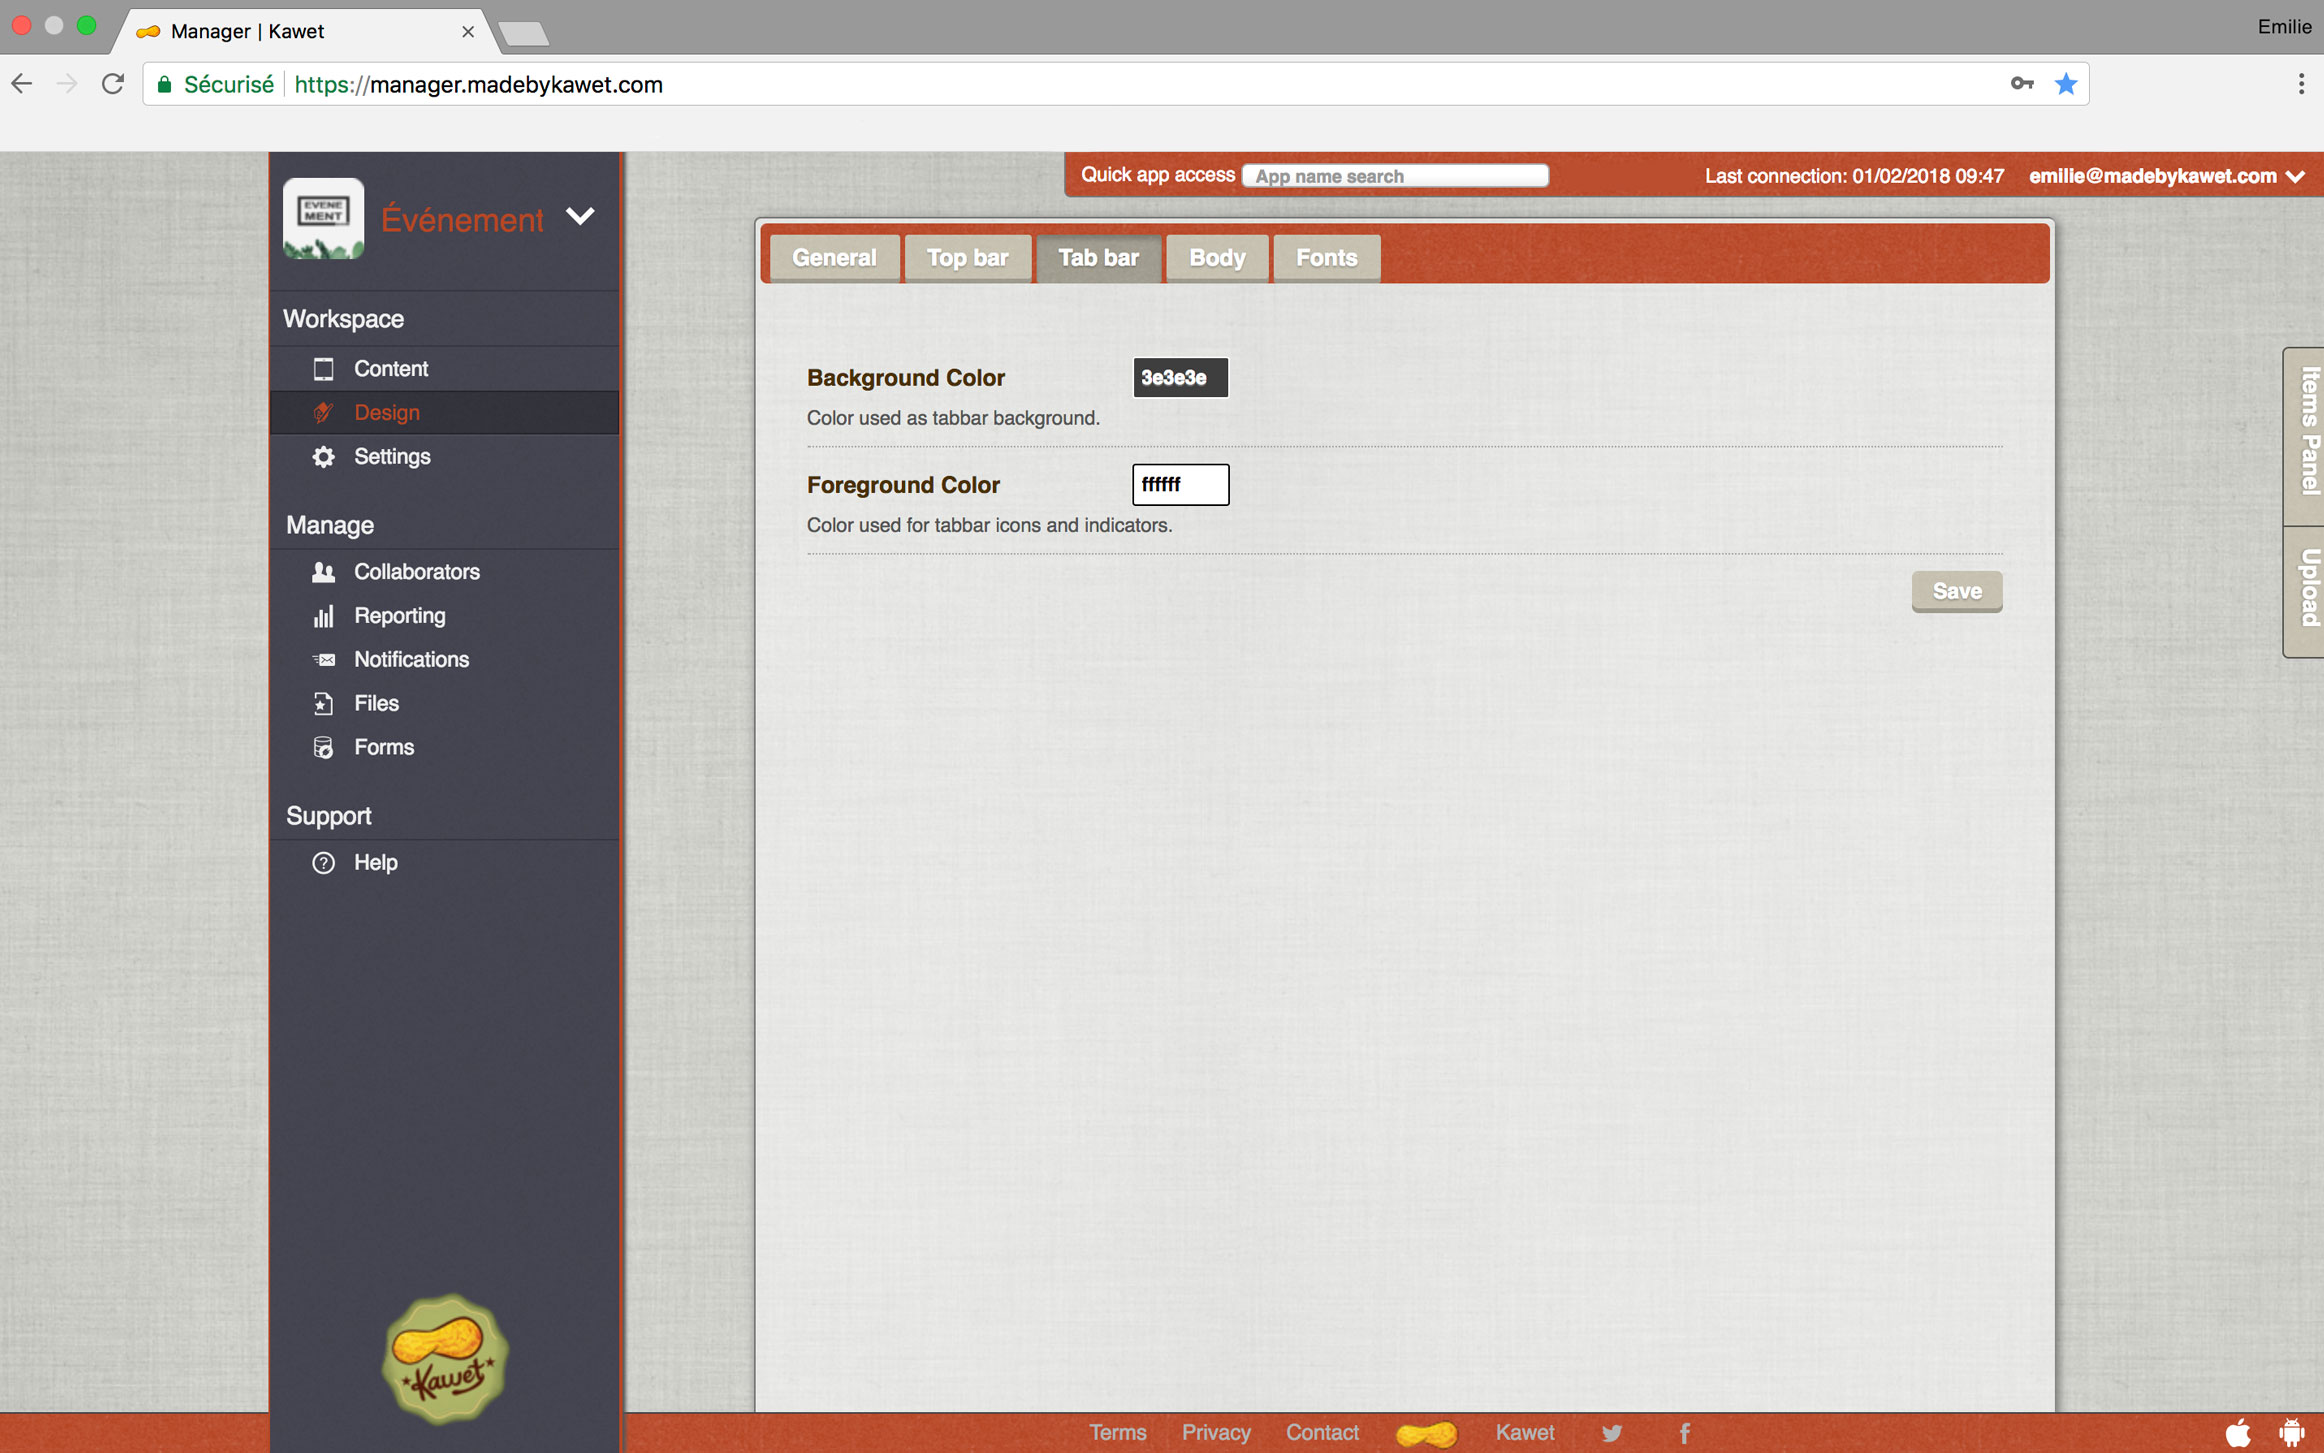This screenshot has width=2324, height=1453.
Task: Click the Kawet peanut logo in footer
Action: (1430, 1432)
